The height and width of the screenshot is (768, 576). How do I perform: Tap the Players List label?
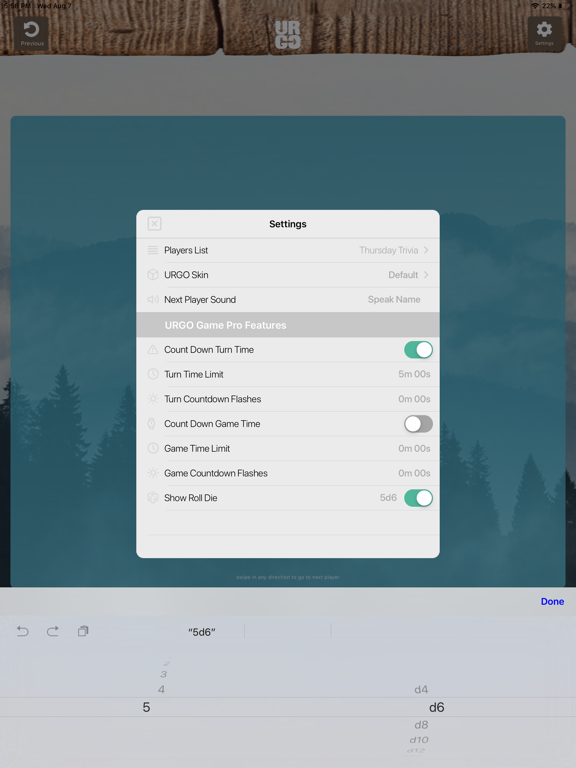pos(186,250)
